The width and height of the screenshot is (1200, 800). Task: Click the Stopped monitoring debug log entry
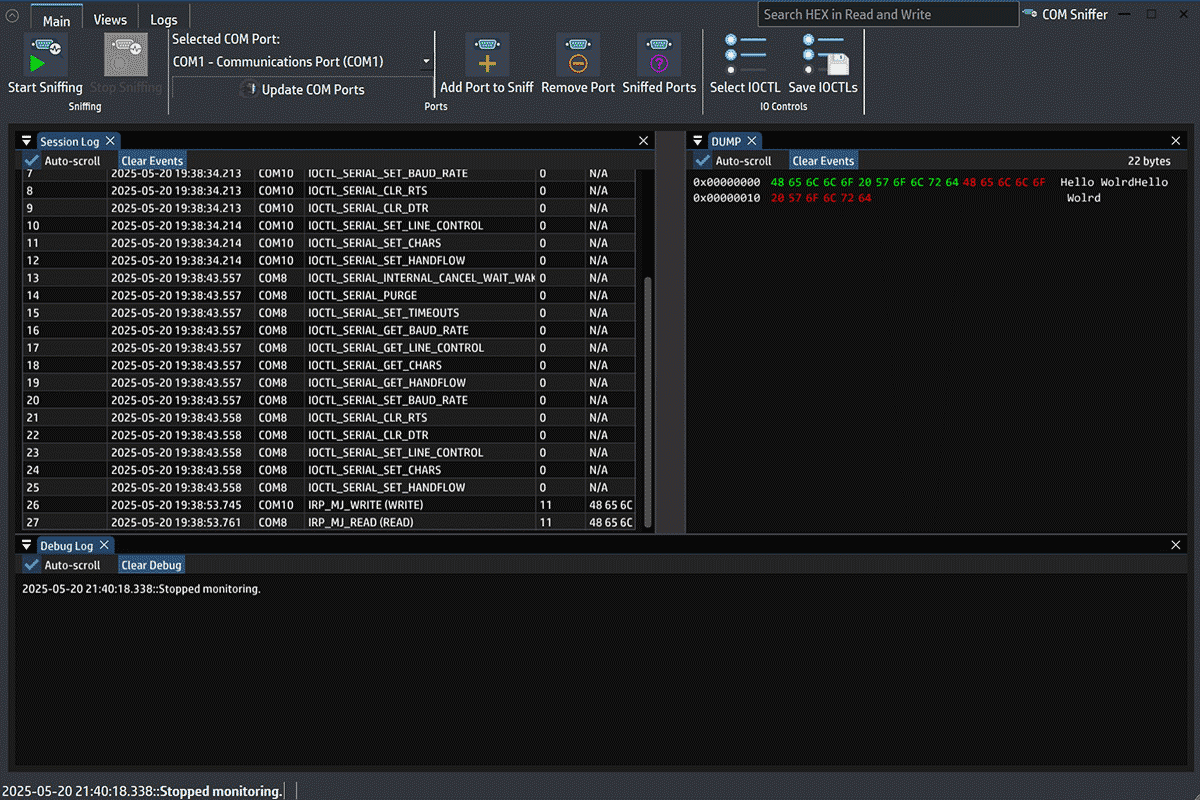141,589
